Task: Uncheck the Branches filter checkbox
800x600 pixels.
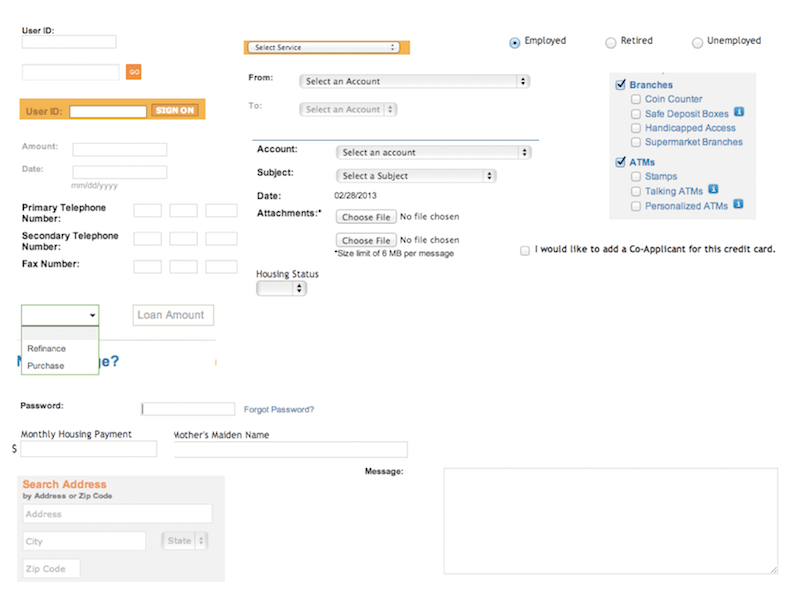Action: point(622,84)
